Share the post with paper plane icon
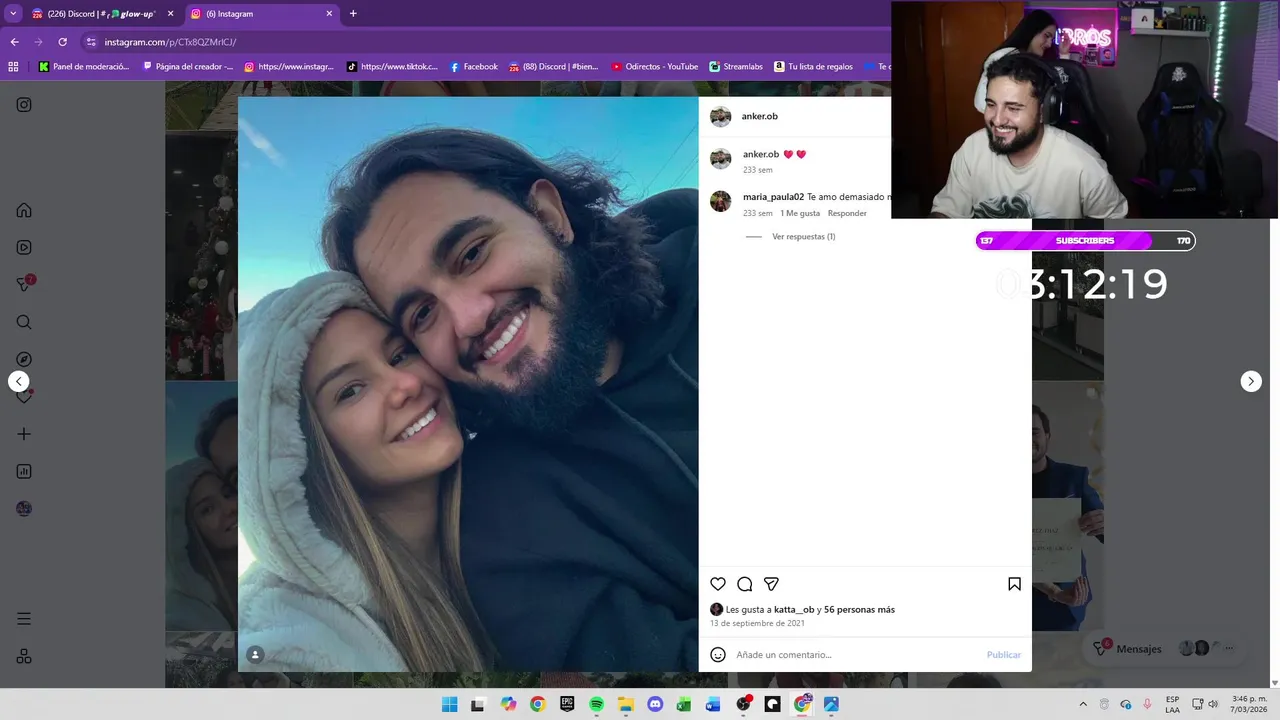The image size is (1280, 720). click(x=771, y=584)
